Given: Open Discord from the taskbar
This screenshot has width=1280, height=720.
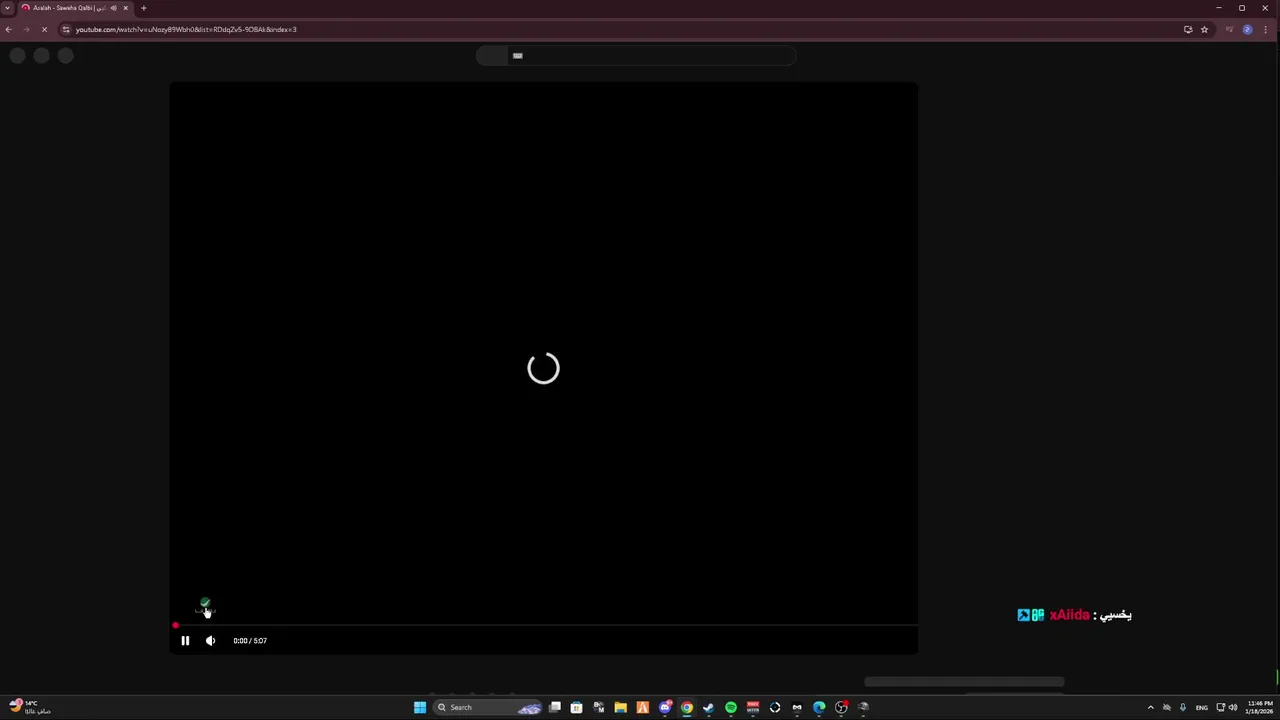Looking at the screenshot, I should (665, 707).
